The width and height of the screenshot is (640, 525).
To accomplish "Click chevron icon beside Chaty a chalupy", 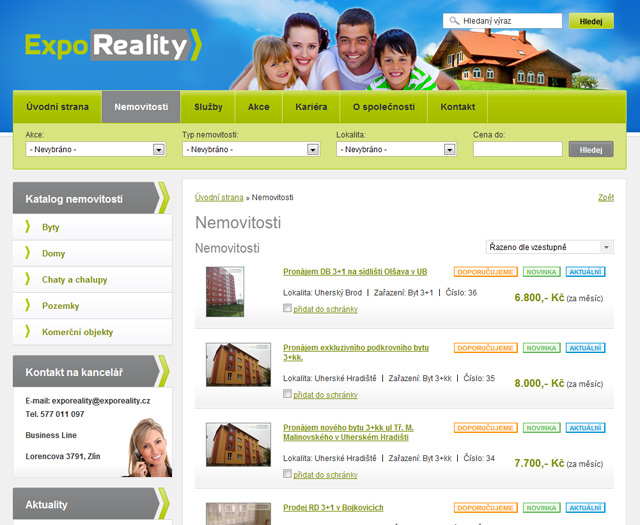I will click(27, 279).
